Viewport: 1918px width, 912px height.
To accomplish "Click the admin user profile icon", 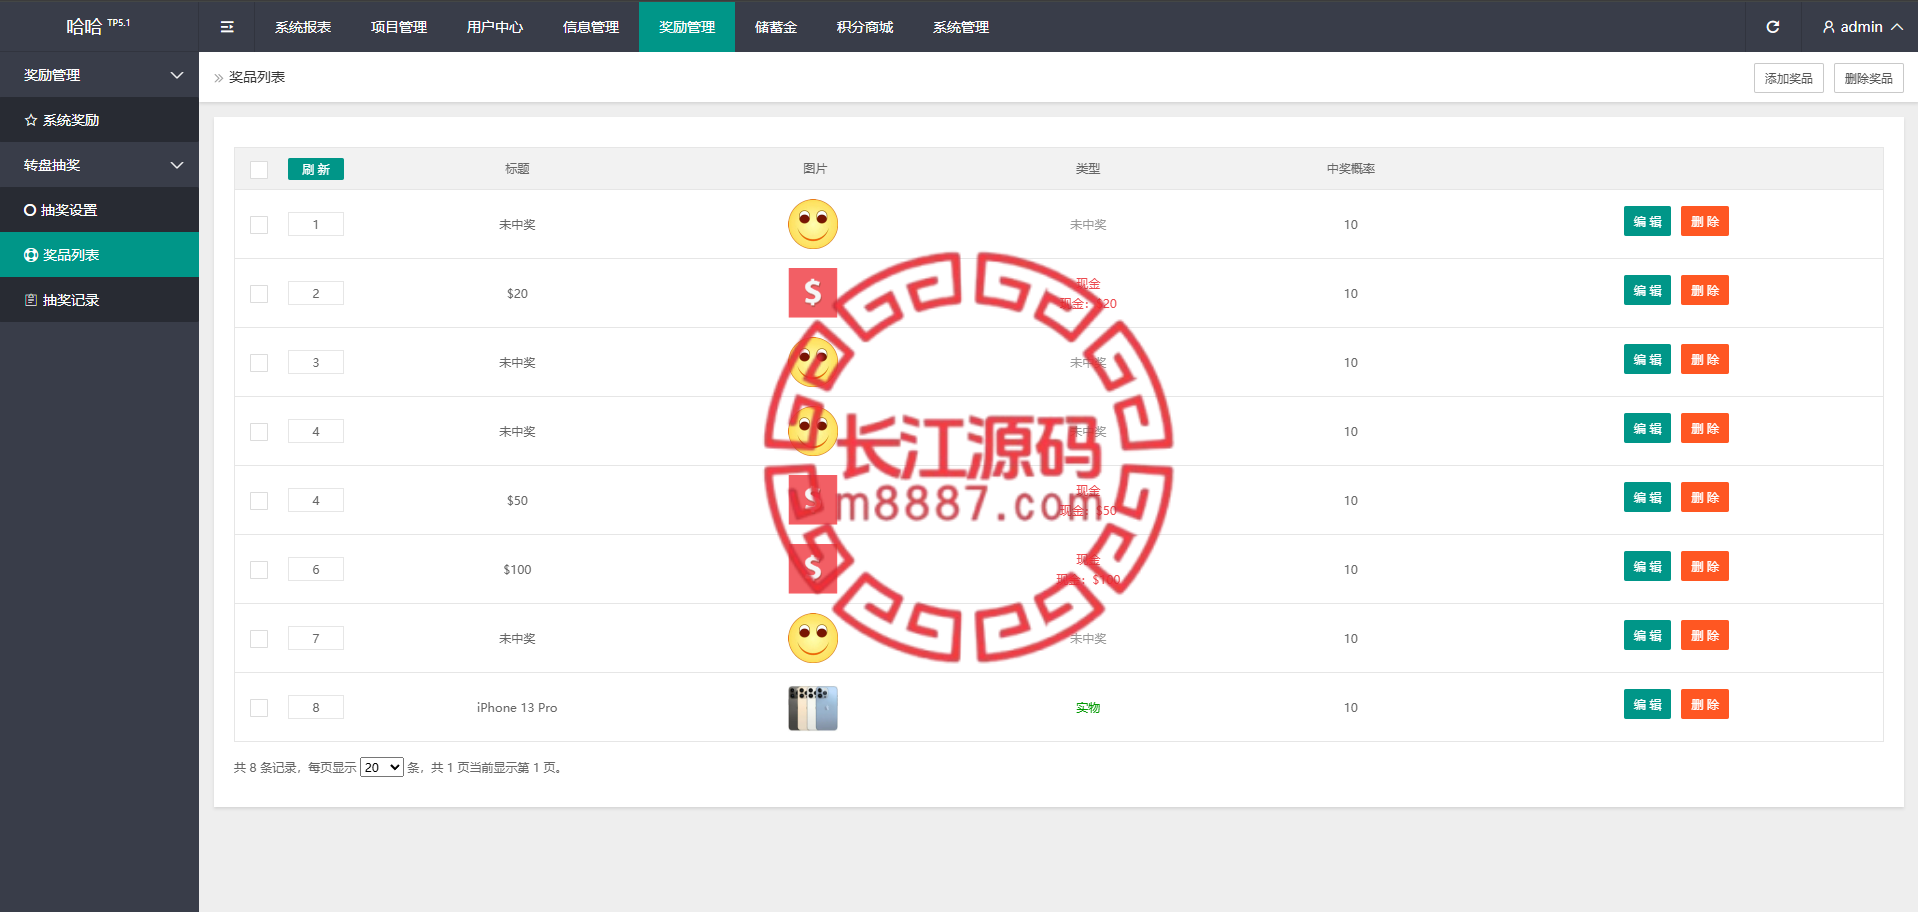I will (x=1828, y=27).
